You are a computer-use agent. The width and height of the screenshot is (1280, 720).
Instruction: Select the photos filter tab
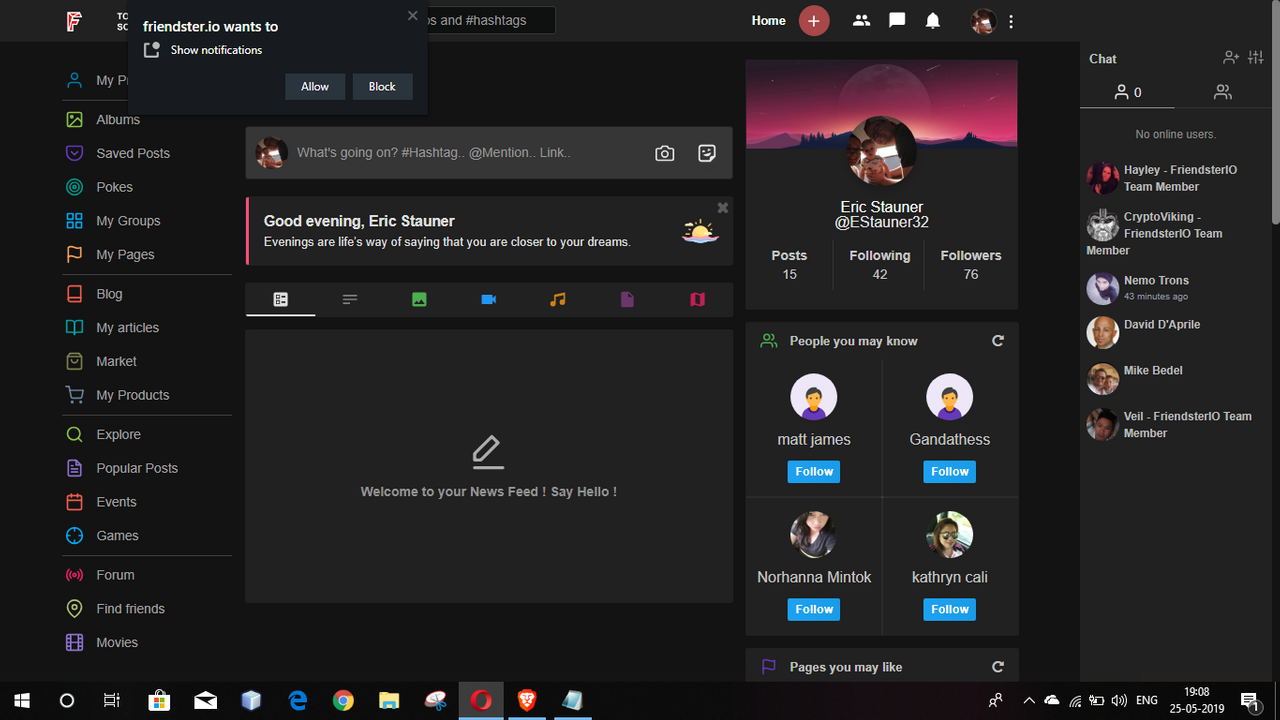(419, 299)
